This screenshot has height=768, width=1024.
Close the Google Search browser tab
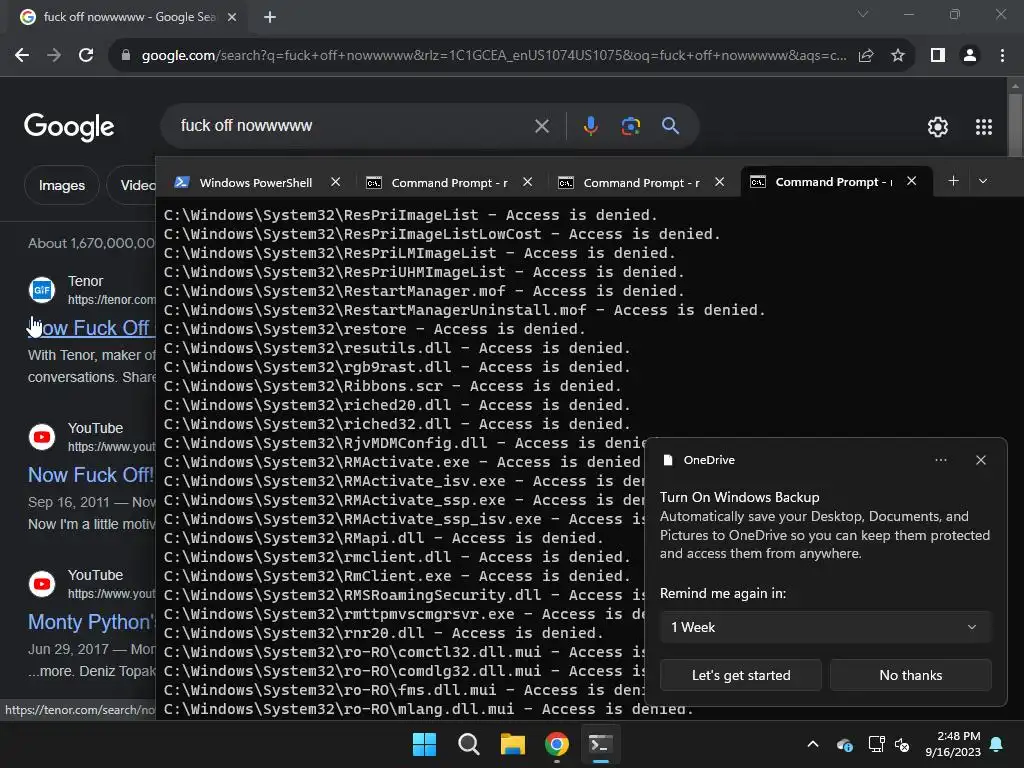click(232, 17)
